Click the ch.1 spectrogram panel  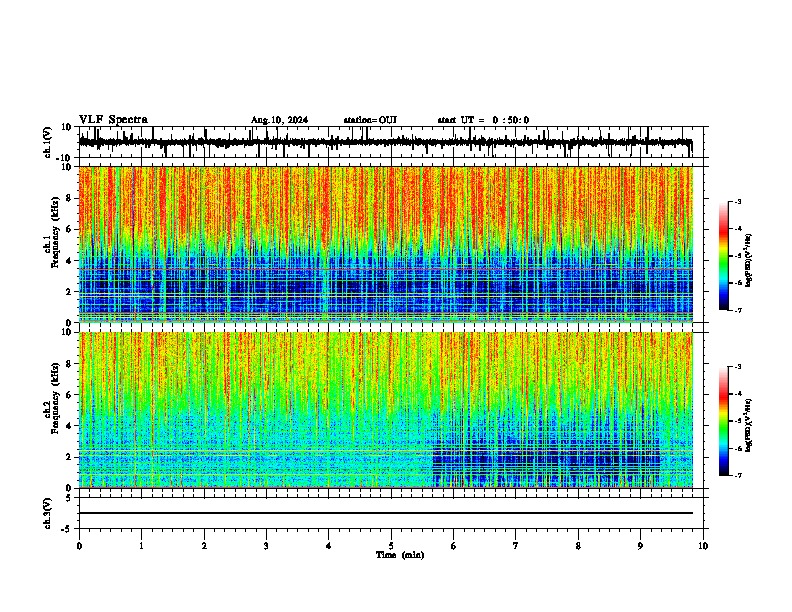tap(385, 244)
